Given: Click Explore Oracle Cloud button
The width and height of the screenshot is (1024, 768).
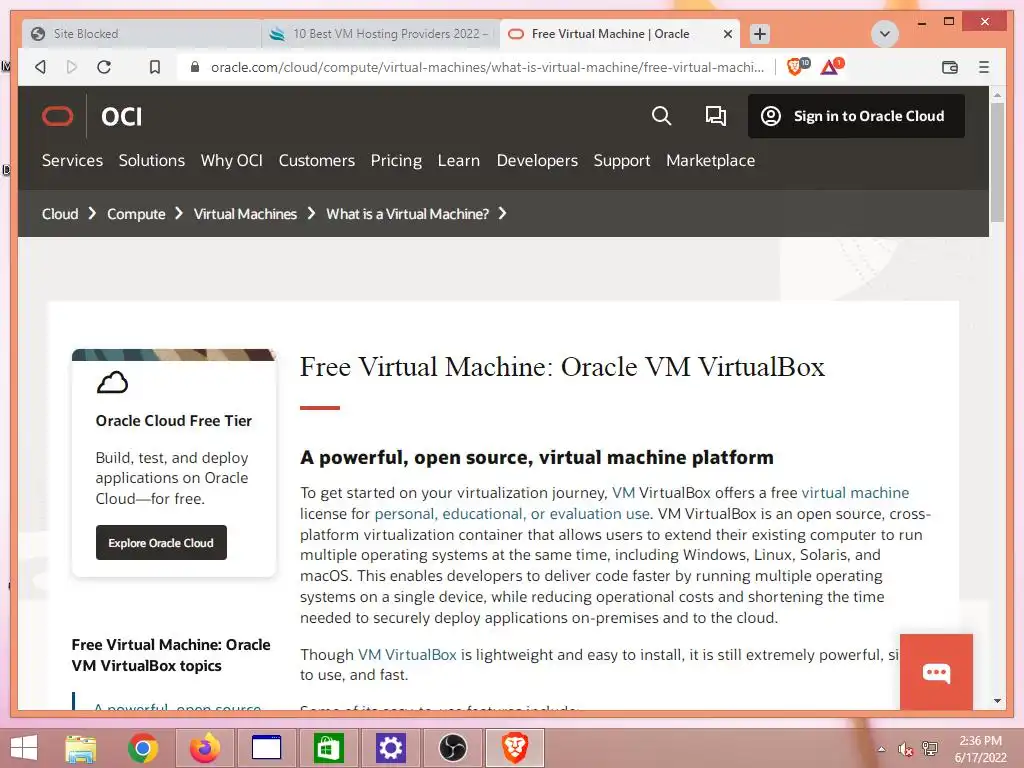Looking at the screenshot, I should pyautogui.click(x=161, y=543).
